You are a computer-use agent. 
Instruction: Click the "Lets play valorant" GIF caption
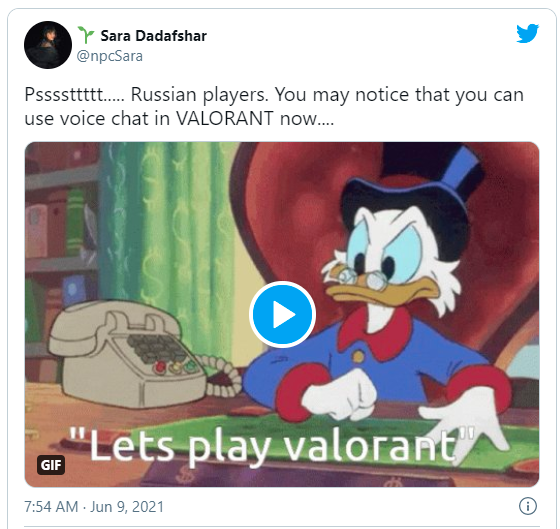(x=271, y=446)
